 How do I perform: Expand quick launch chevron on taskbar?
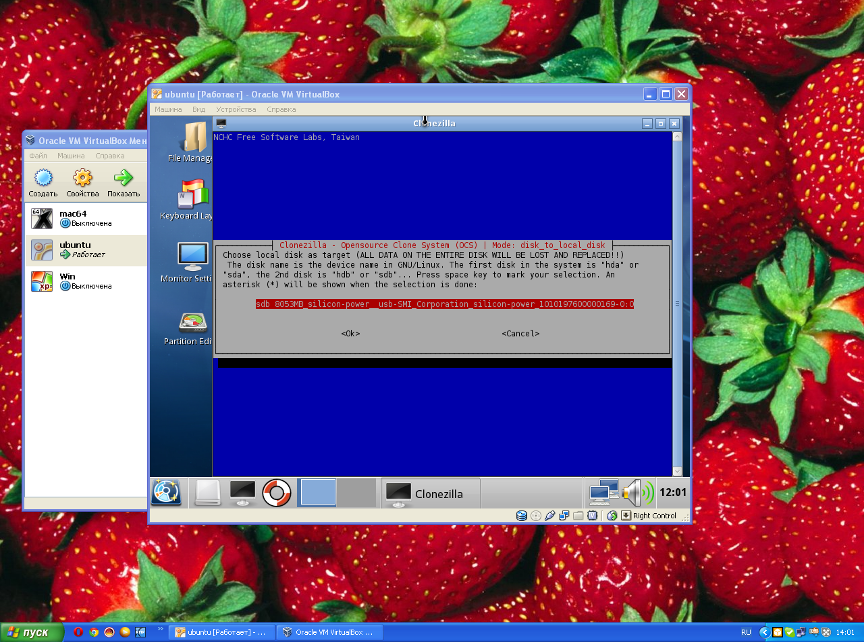[x=161, y=629]
